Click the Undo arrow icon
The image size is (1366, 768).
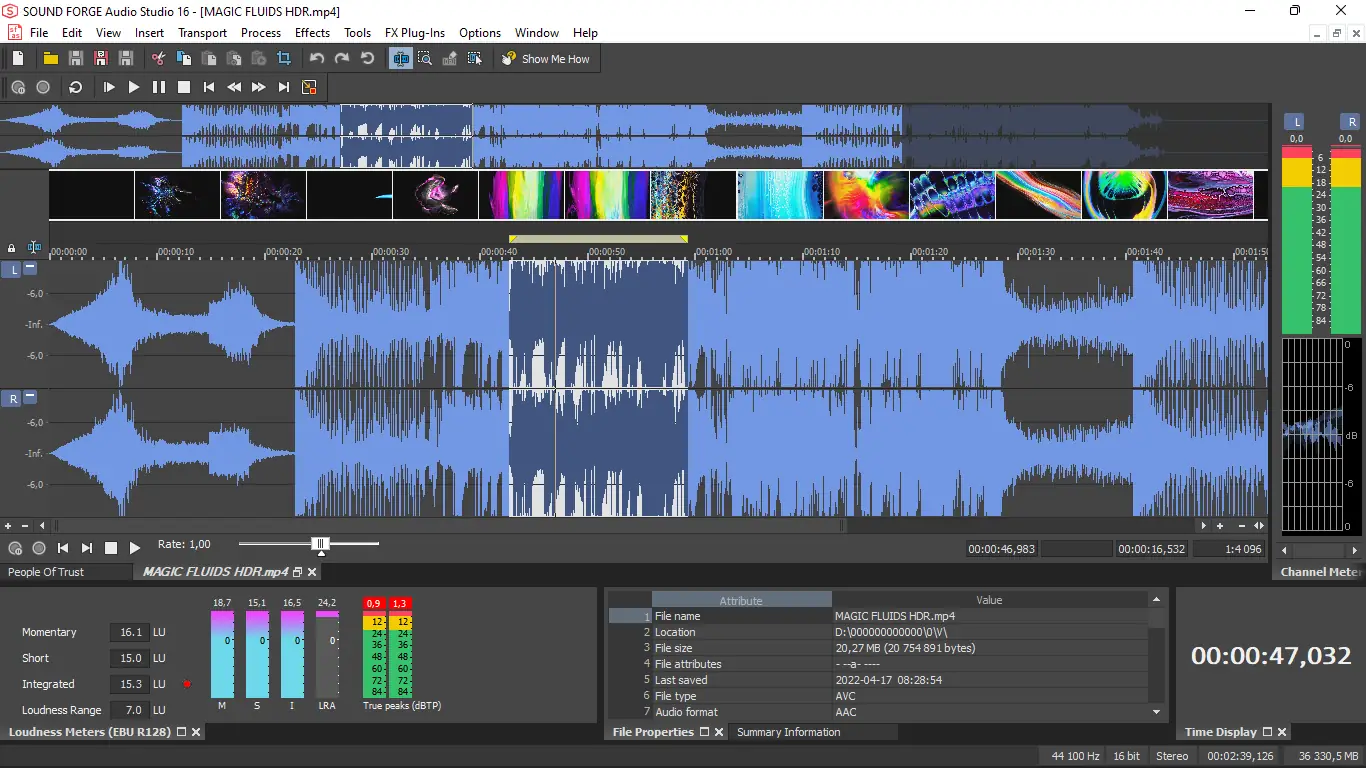click(317, 59)
